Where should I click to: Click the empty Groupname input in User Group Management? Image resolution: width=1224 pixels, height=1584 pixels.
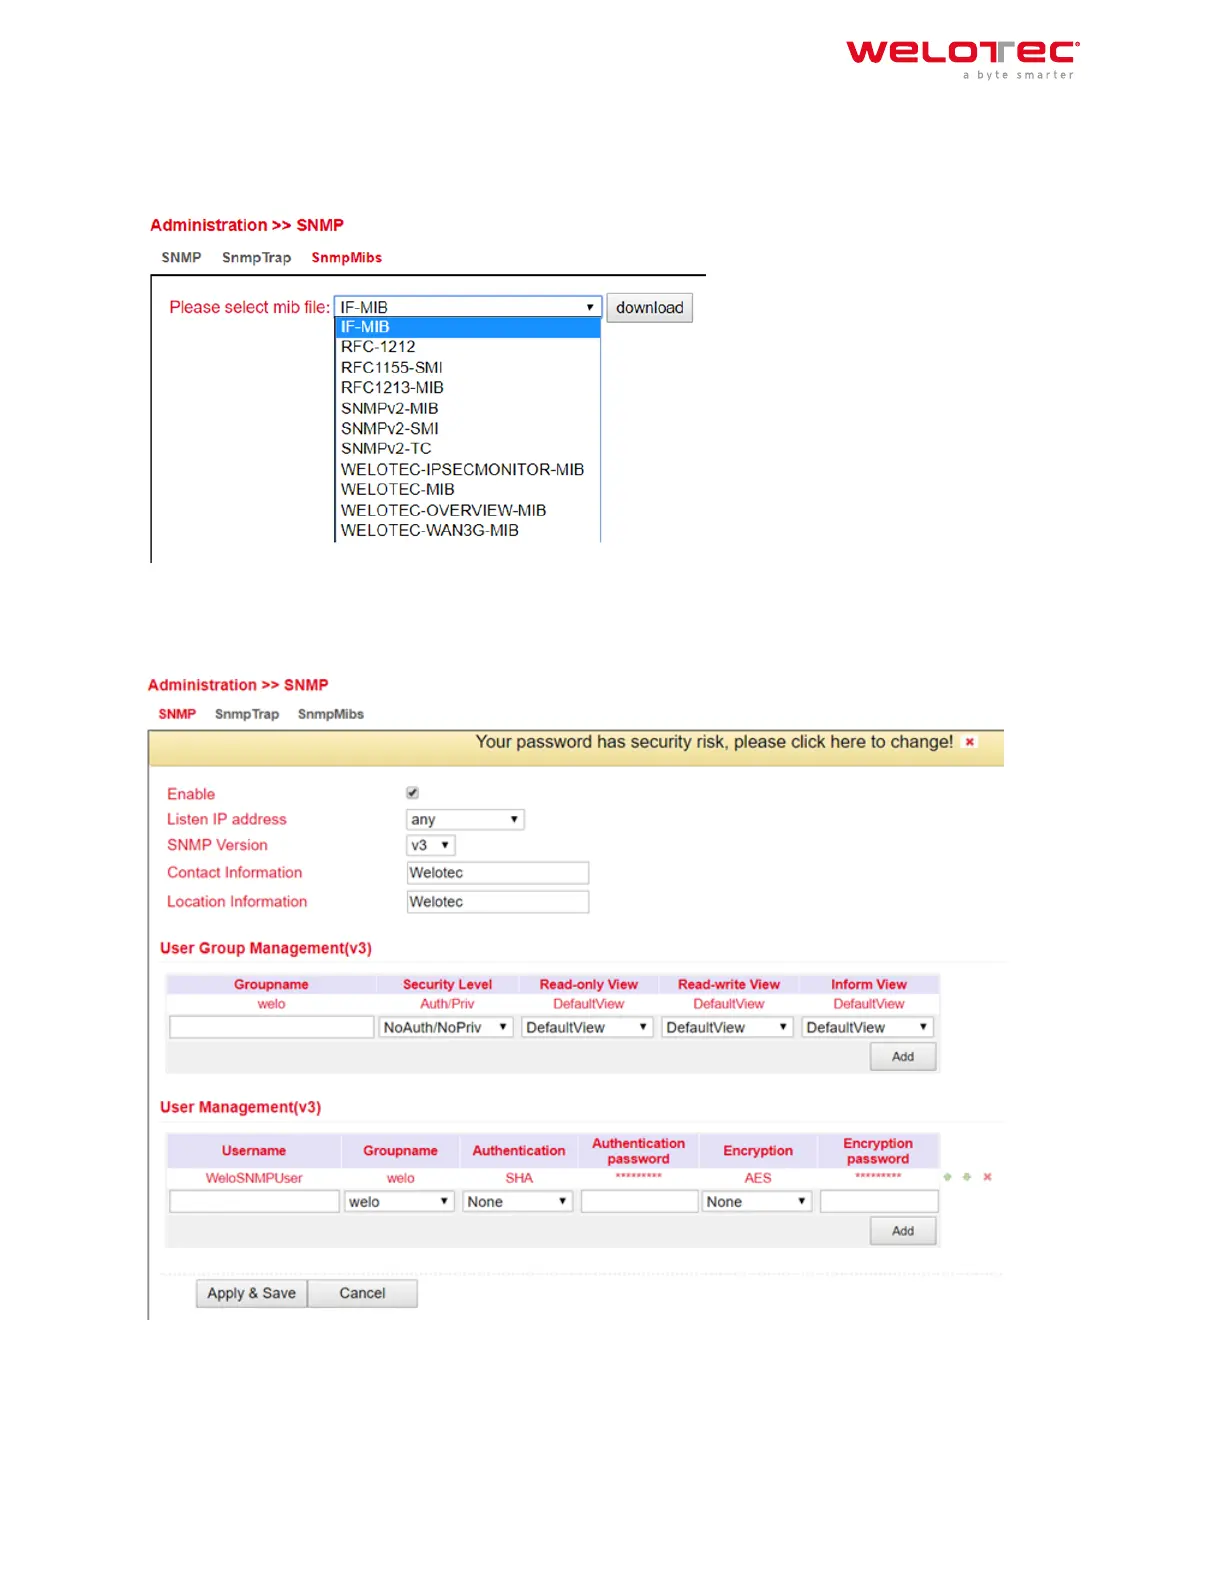(x=271, y=1027)
